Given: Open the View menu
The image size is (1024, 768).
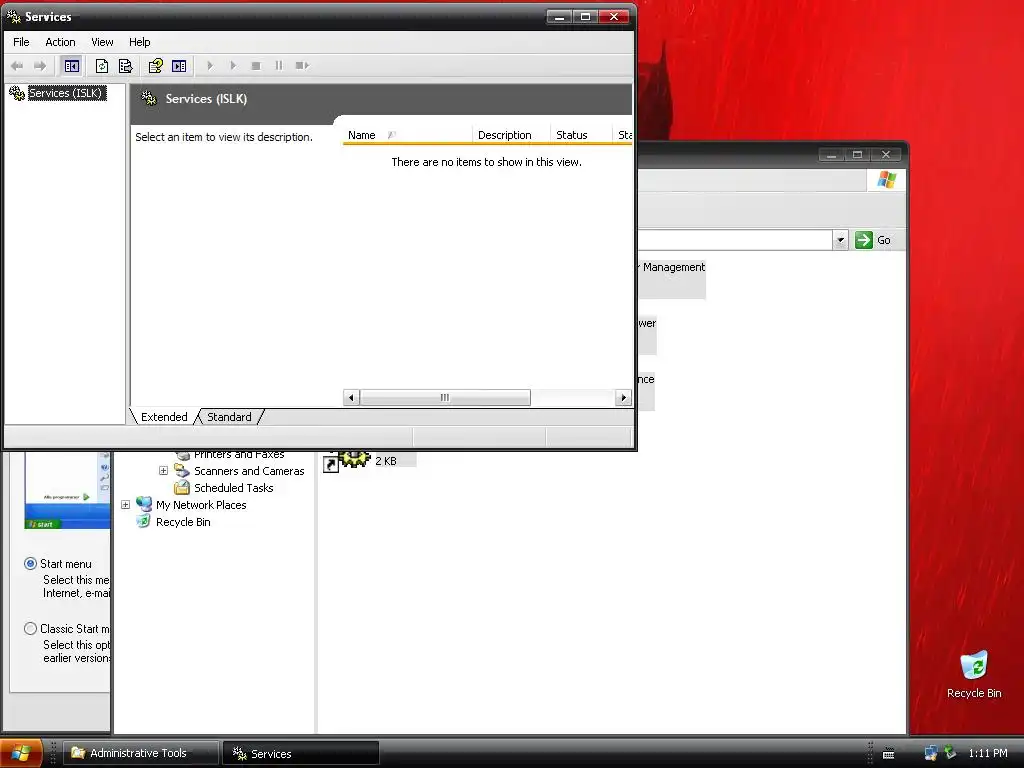Looking at the screenshot, I should 102,42.
